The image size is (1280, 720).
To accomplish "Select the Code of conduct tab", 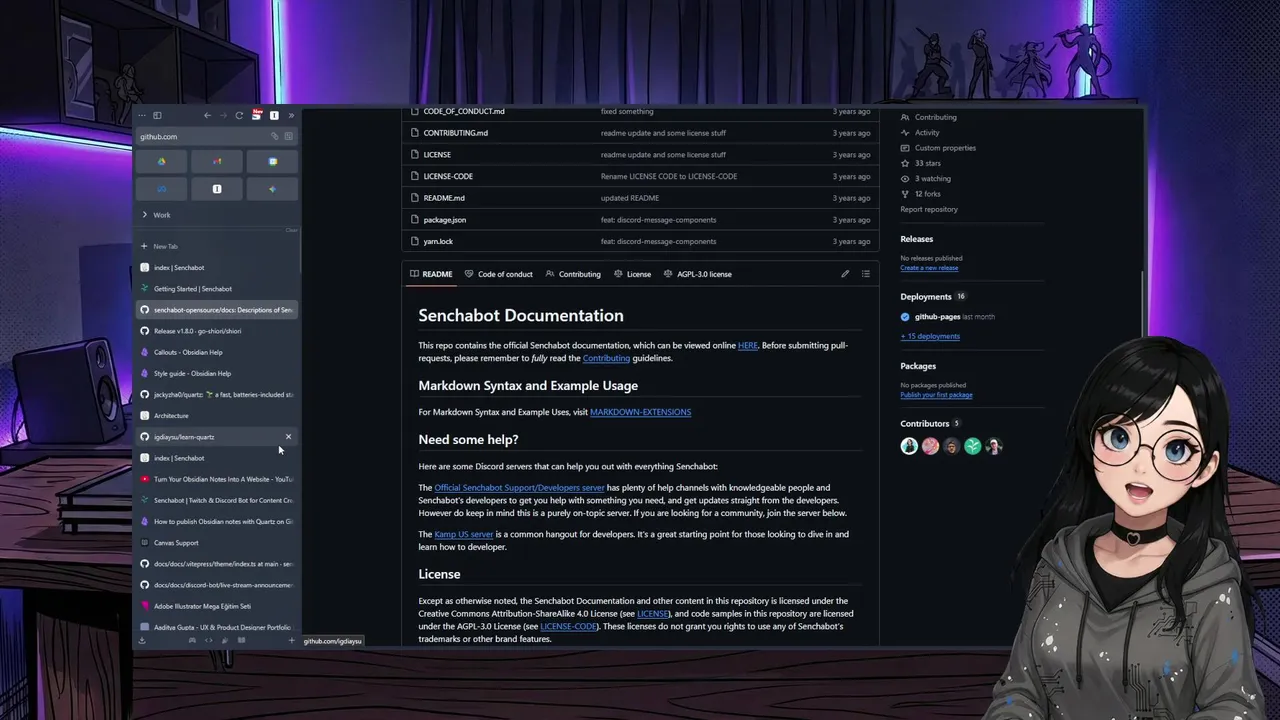I will point(498,274).
